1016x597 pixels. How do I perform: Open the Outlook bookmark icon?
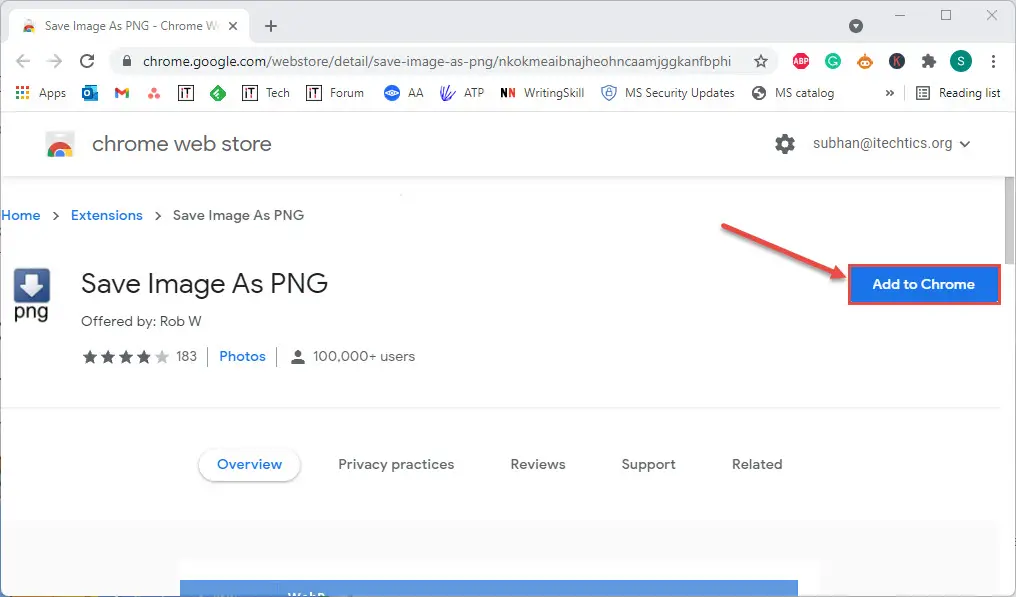point(89,93)
